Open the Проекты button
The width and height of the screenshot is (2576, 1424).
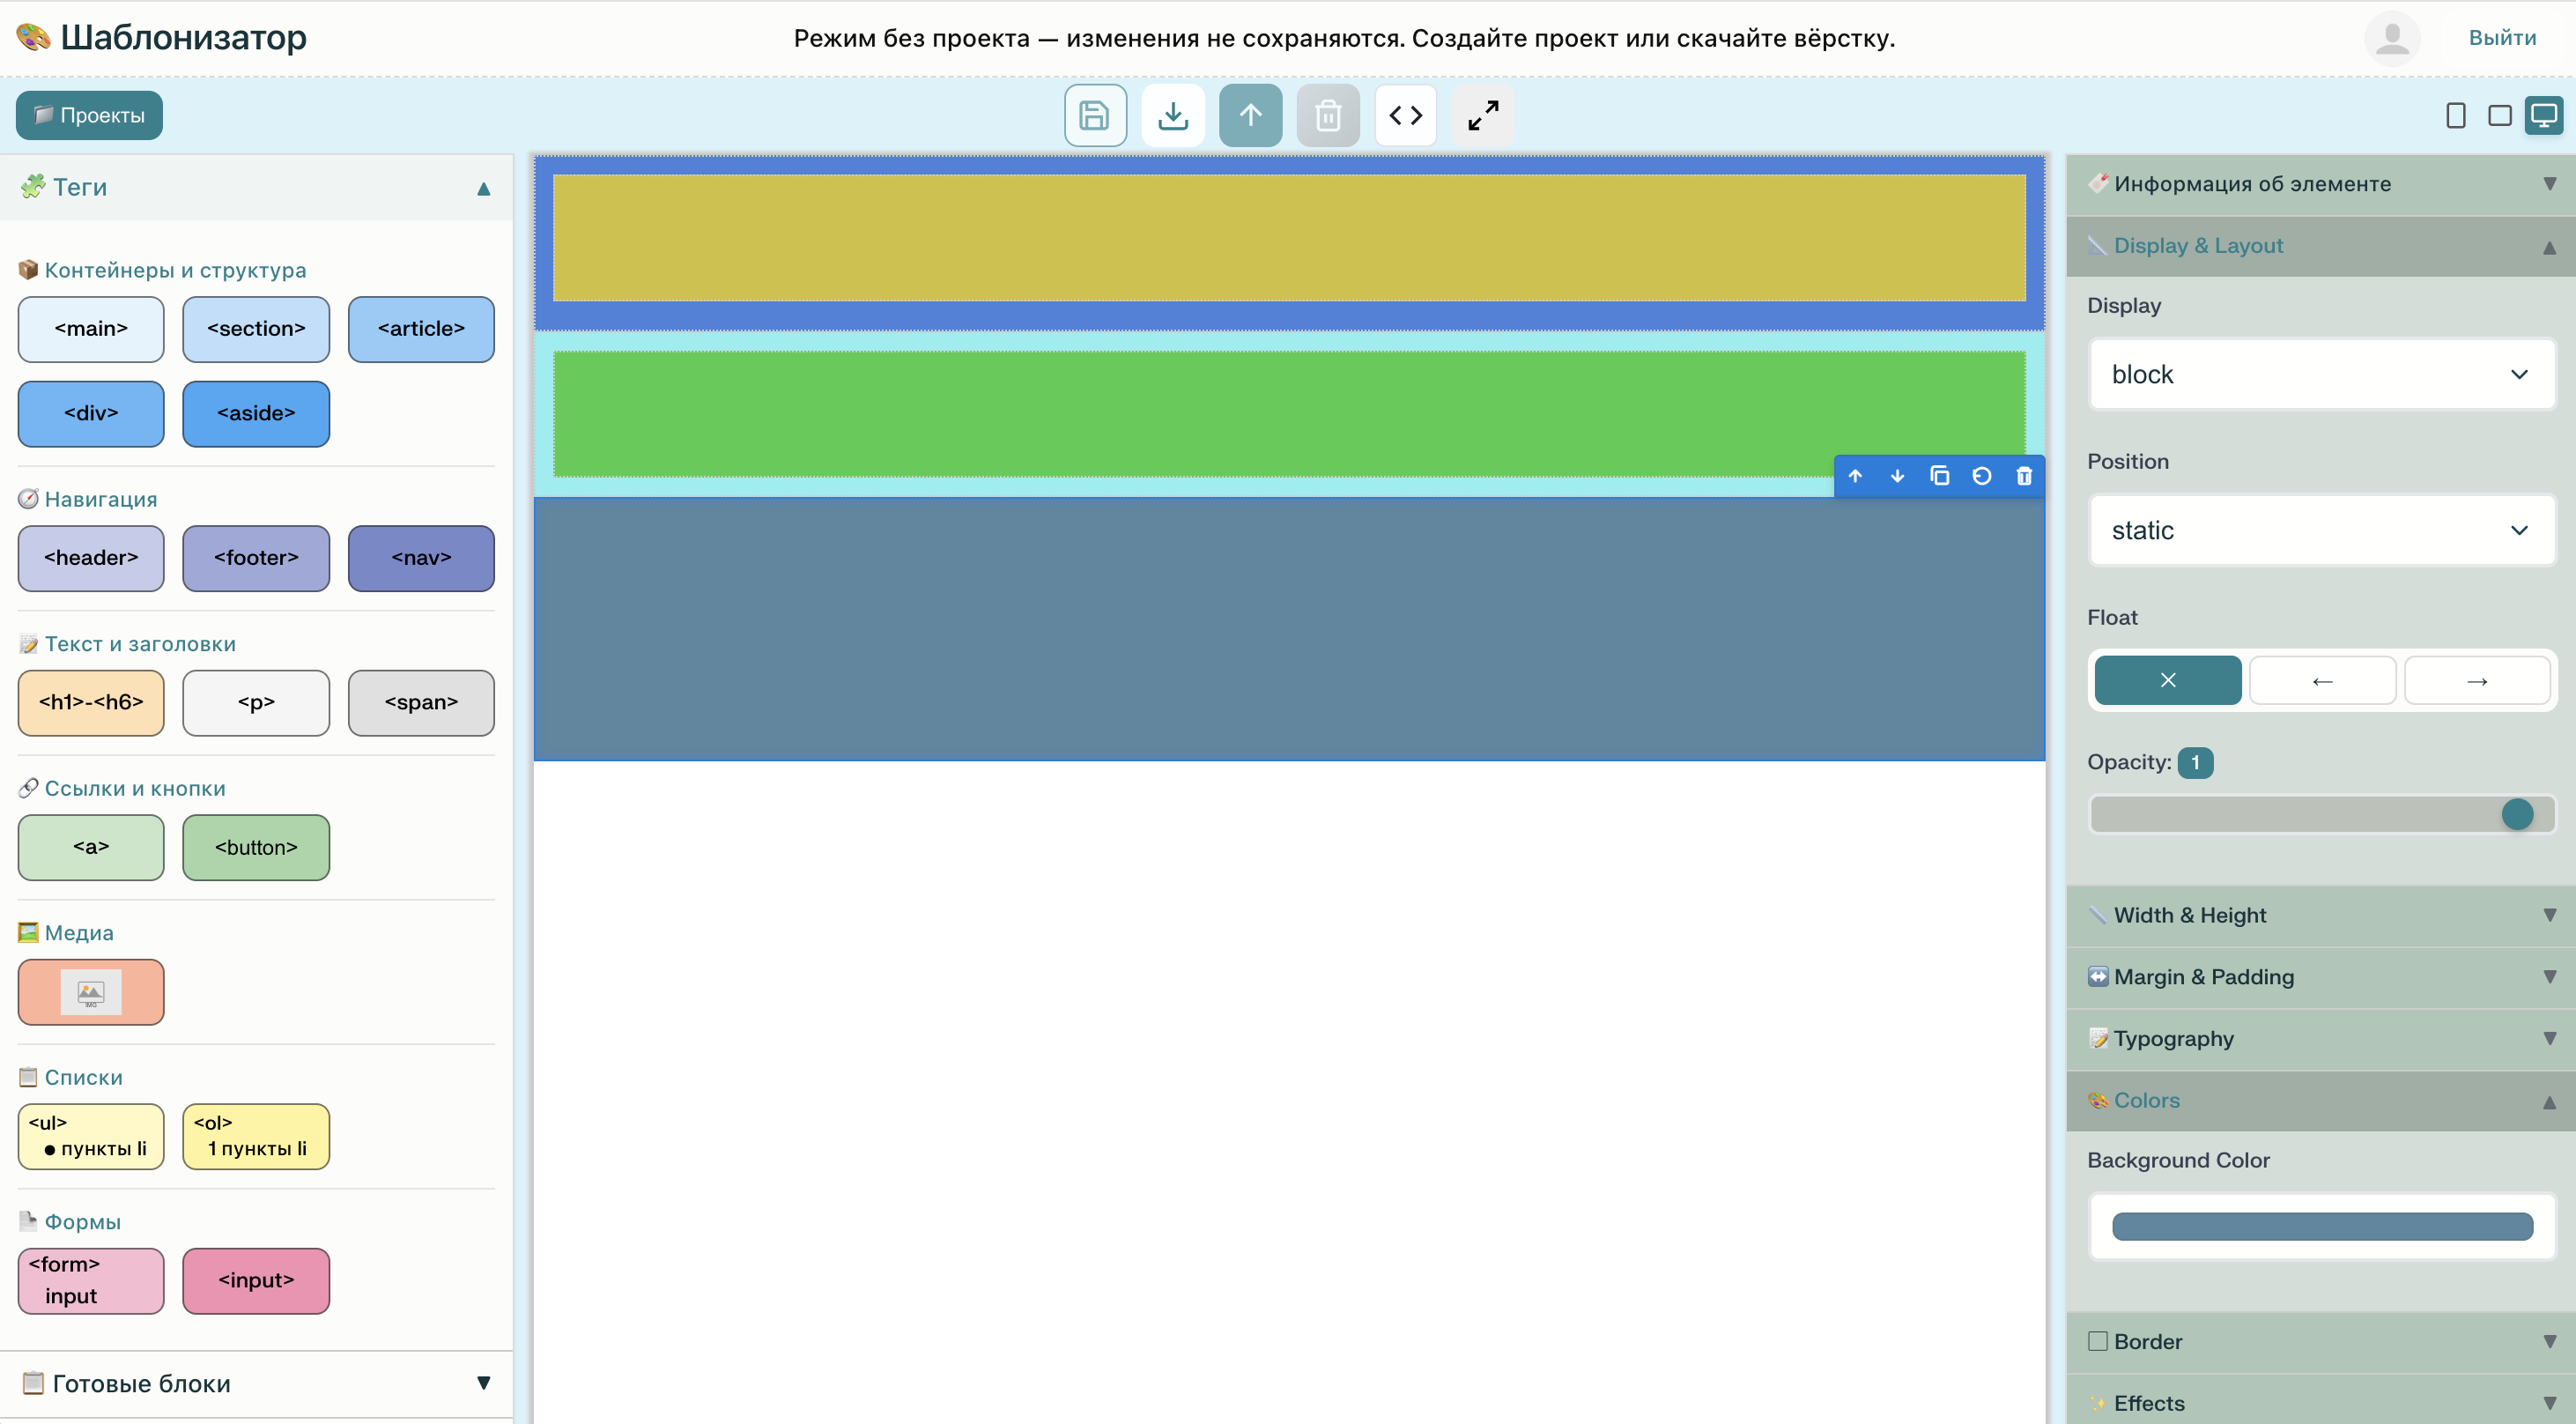tap(89, 115)
